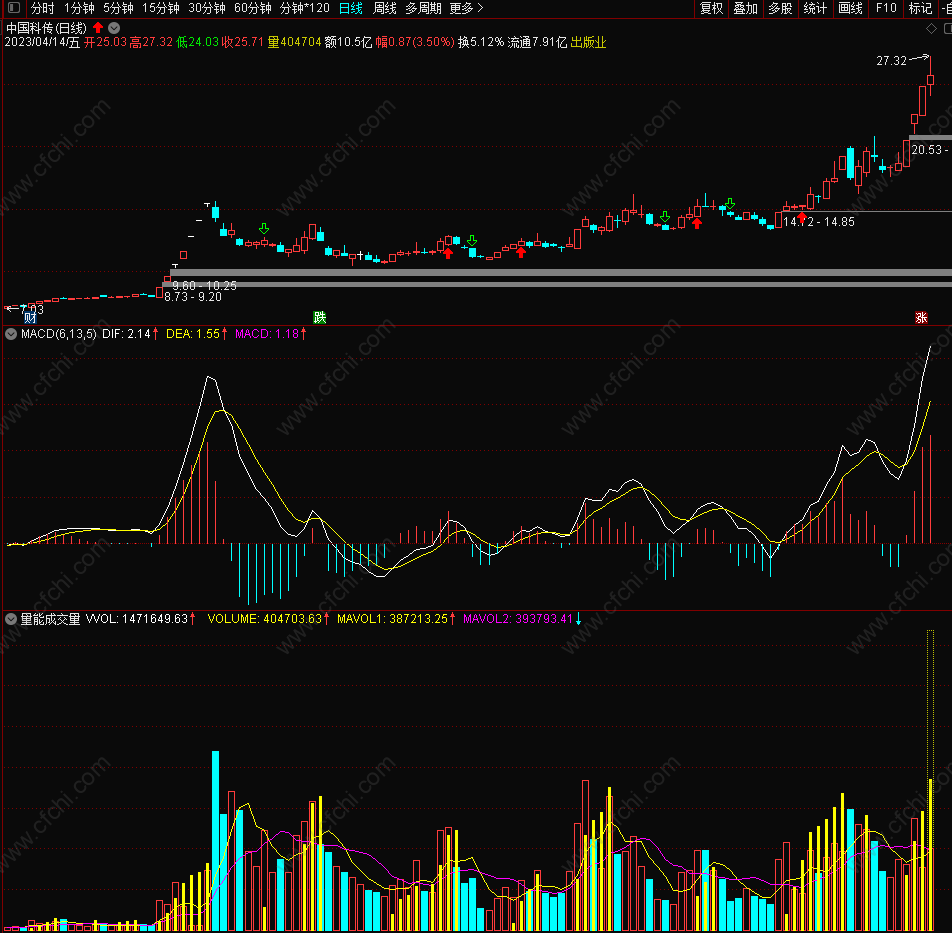Click the volume value 量404704
Image resolution: width=952 pixels, height=933 pixels.
[x=294, y=42]
